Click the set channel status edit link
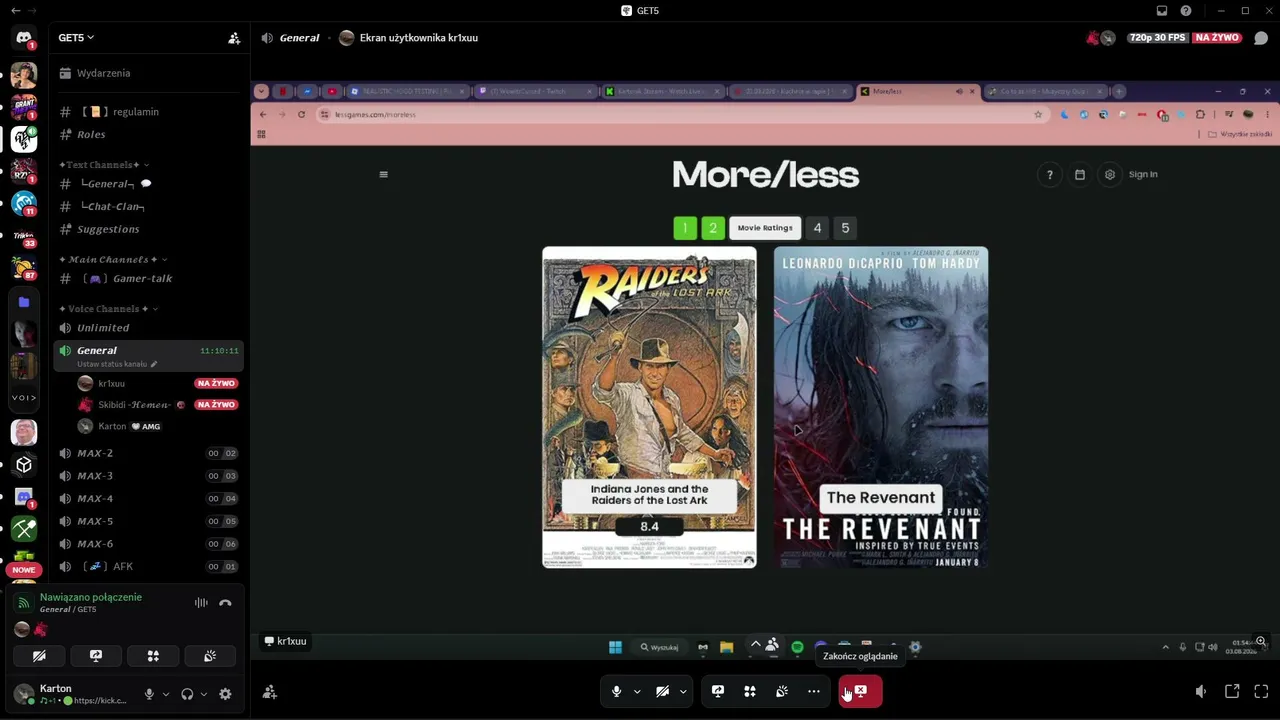The image size is (1280, 720). (x=117, y=364)
